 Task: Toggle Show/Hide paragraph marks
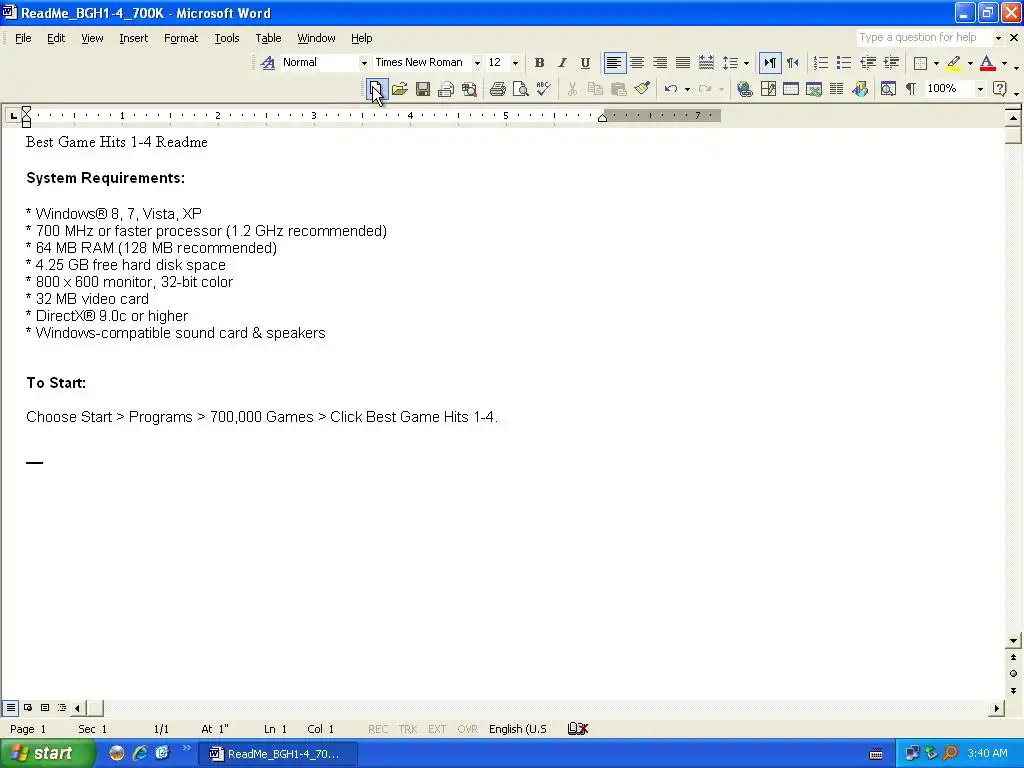point(911,89)
